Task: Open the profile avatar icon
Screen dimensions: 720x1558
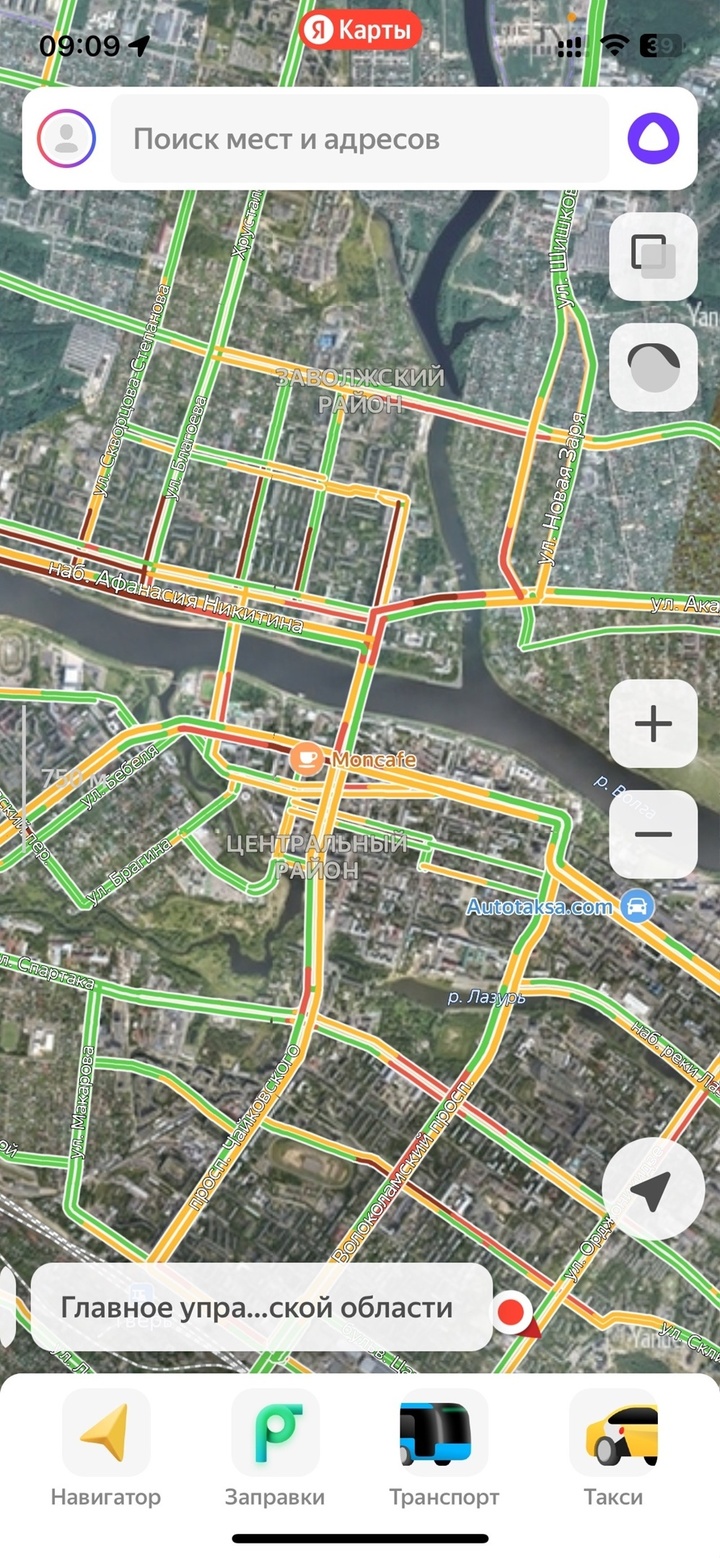Action: pos(66,139)
